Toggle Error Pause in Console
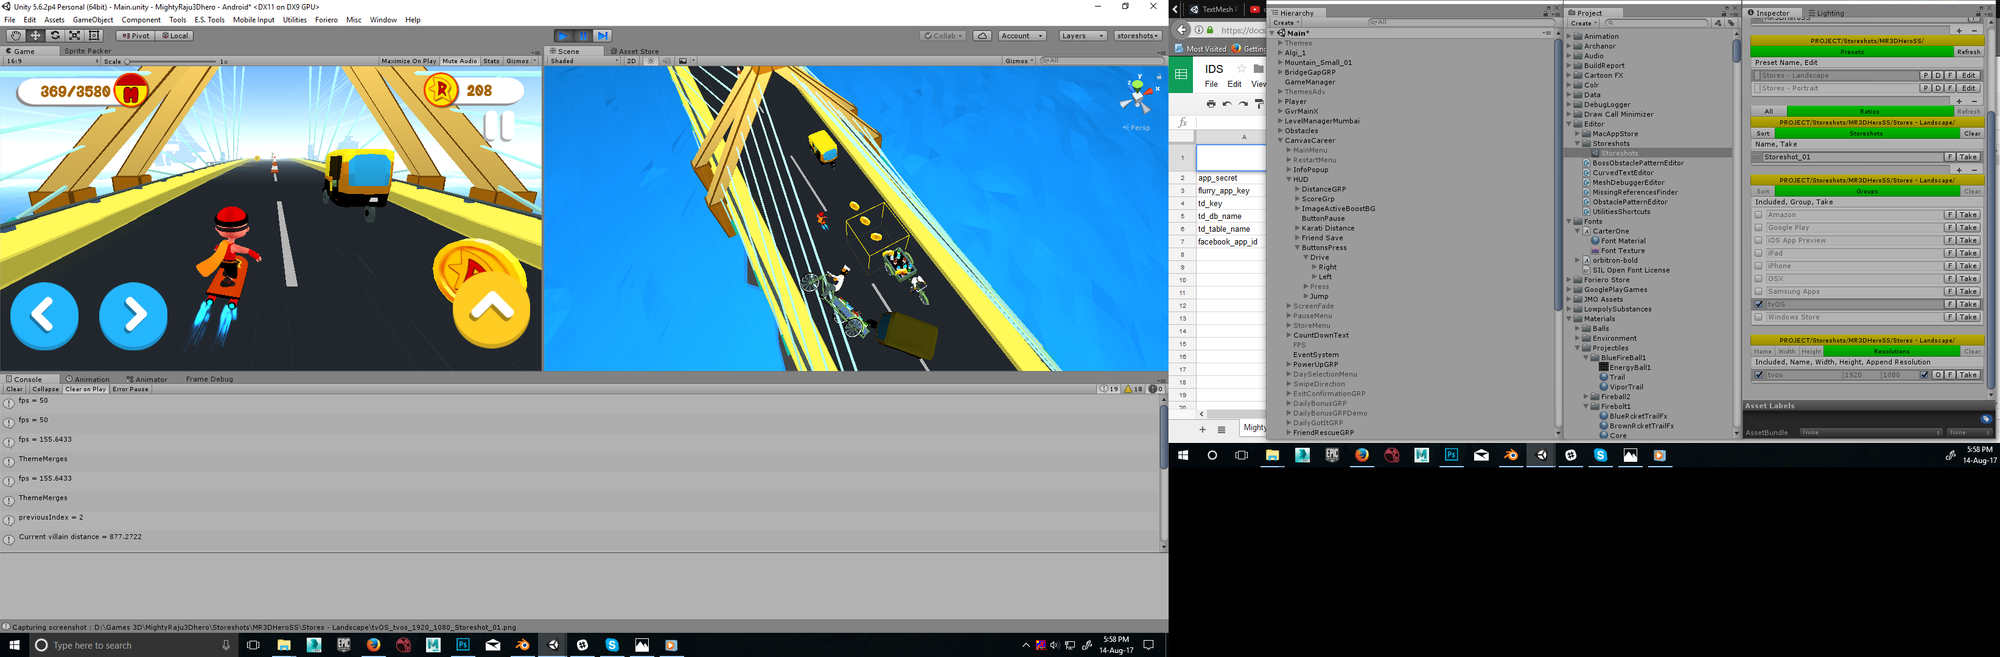 tap(130, 389)
